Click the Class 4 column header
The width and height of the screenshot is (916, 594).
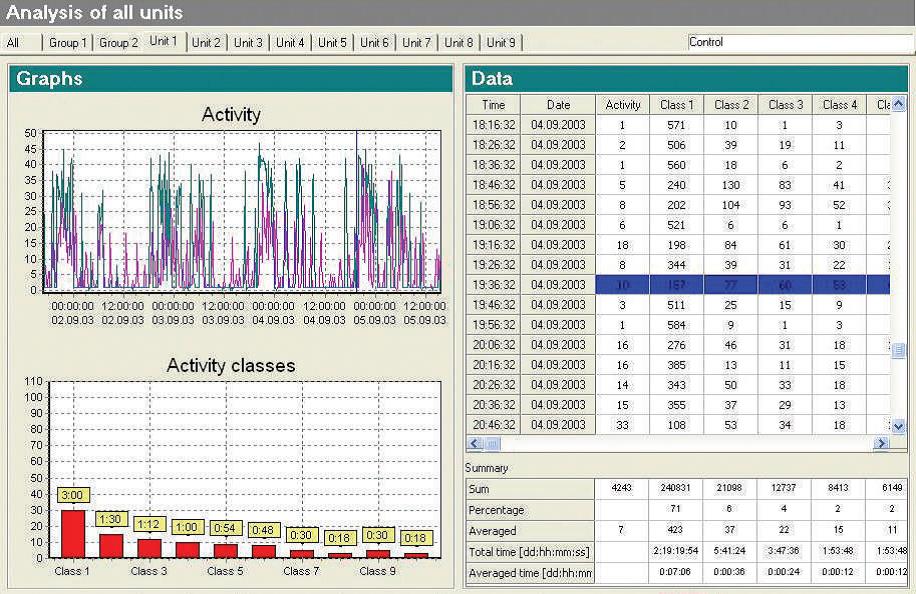click(840, 105)
